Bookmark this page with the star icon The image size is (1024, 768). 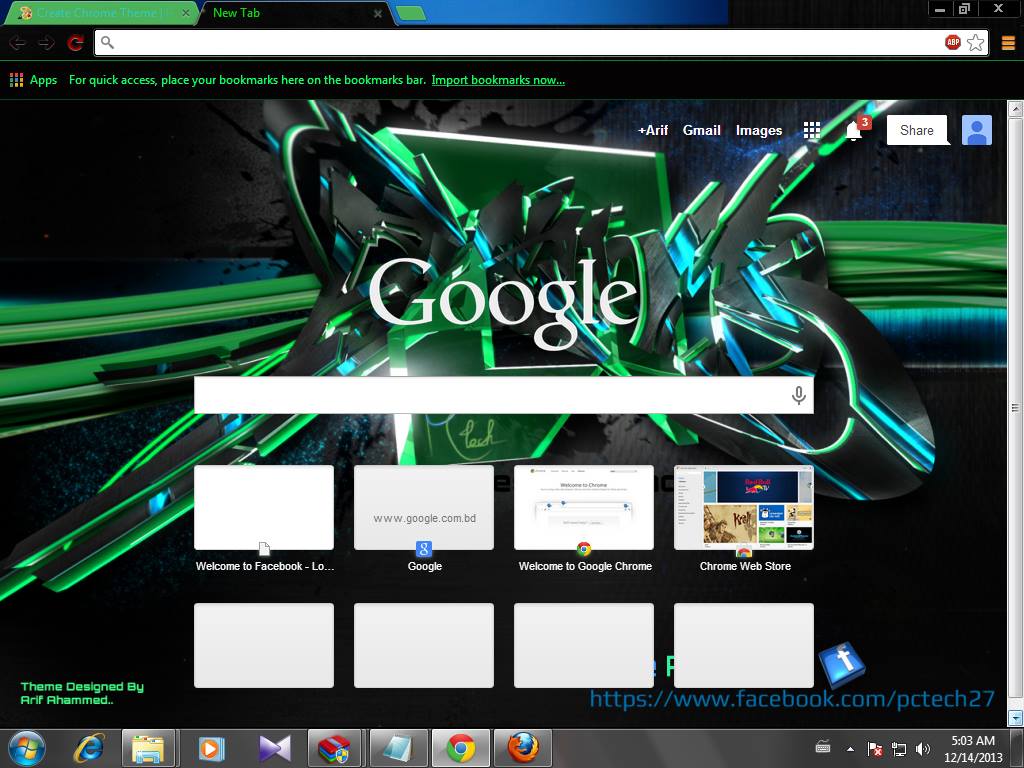pyautogui.click(x=976, y=42)
